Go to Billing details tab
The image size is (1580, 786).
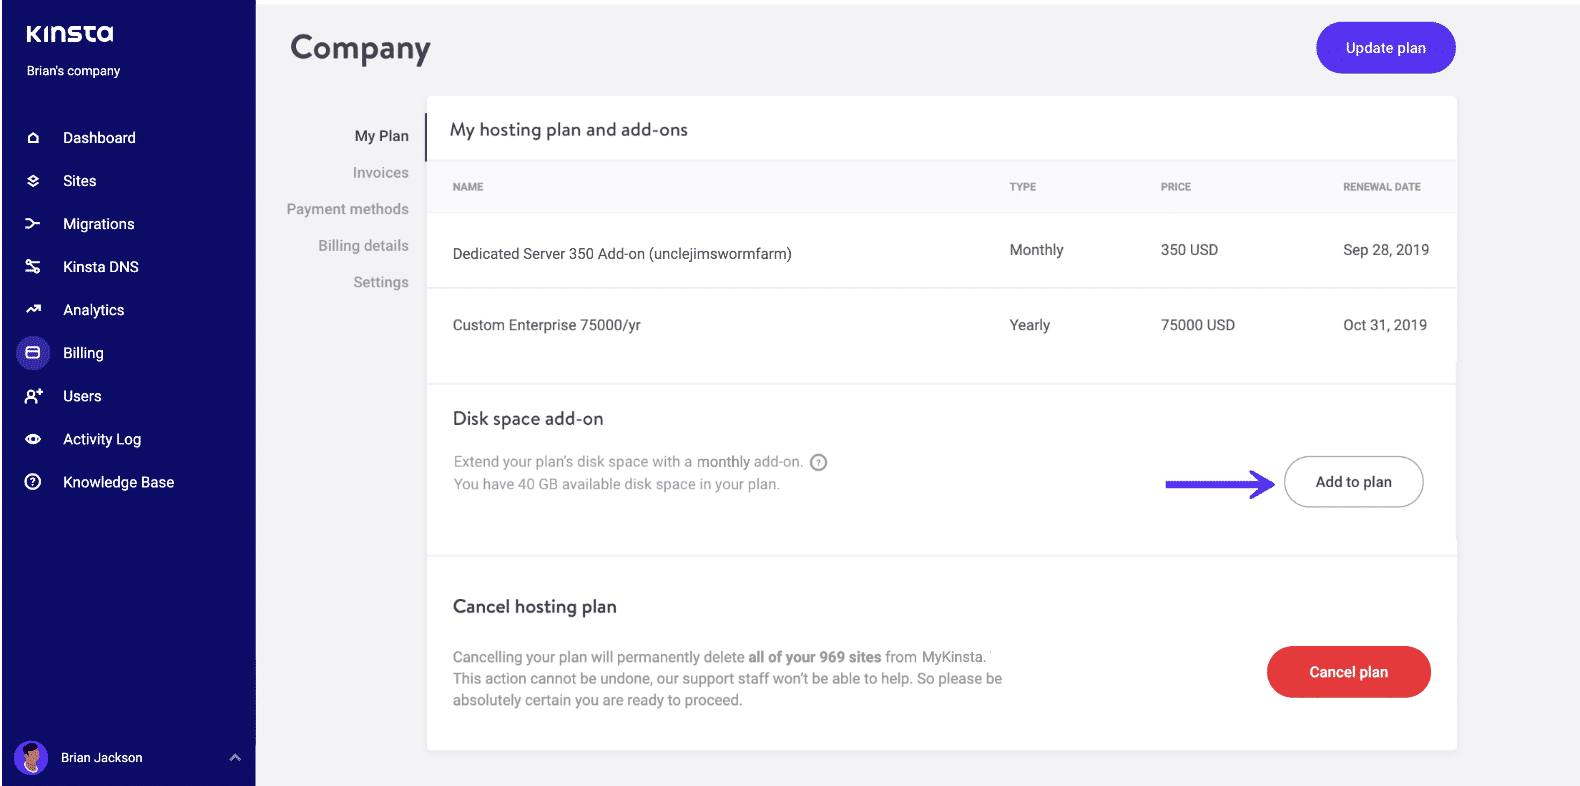click(363, 246)
